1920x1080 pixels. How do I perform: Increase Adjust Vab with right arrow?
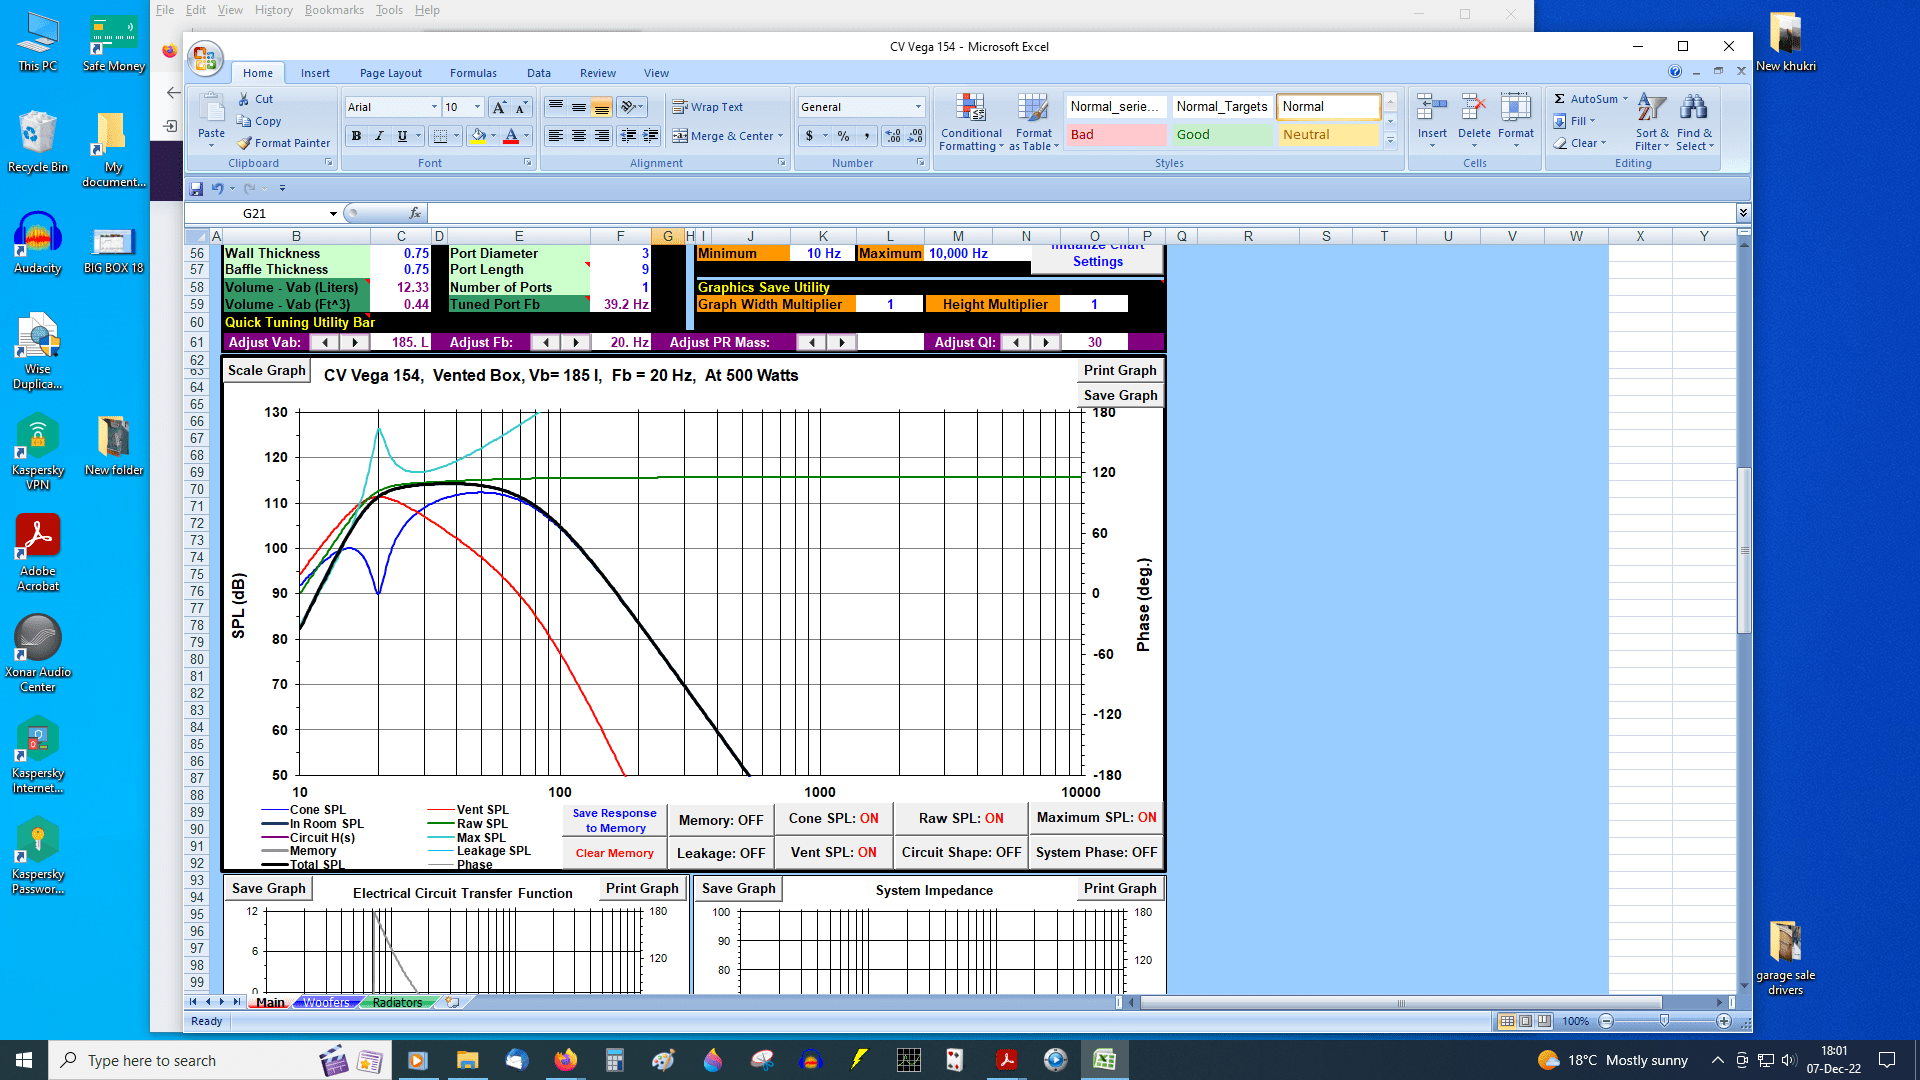coord(354,342)
